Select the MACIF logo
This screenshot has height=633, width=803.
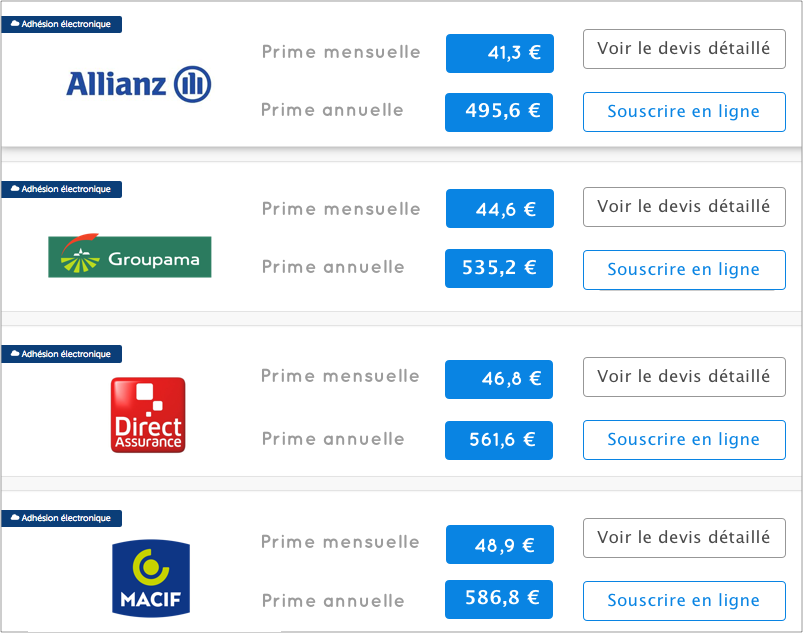coord(150,577)
